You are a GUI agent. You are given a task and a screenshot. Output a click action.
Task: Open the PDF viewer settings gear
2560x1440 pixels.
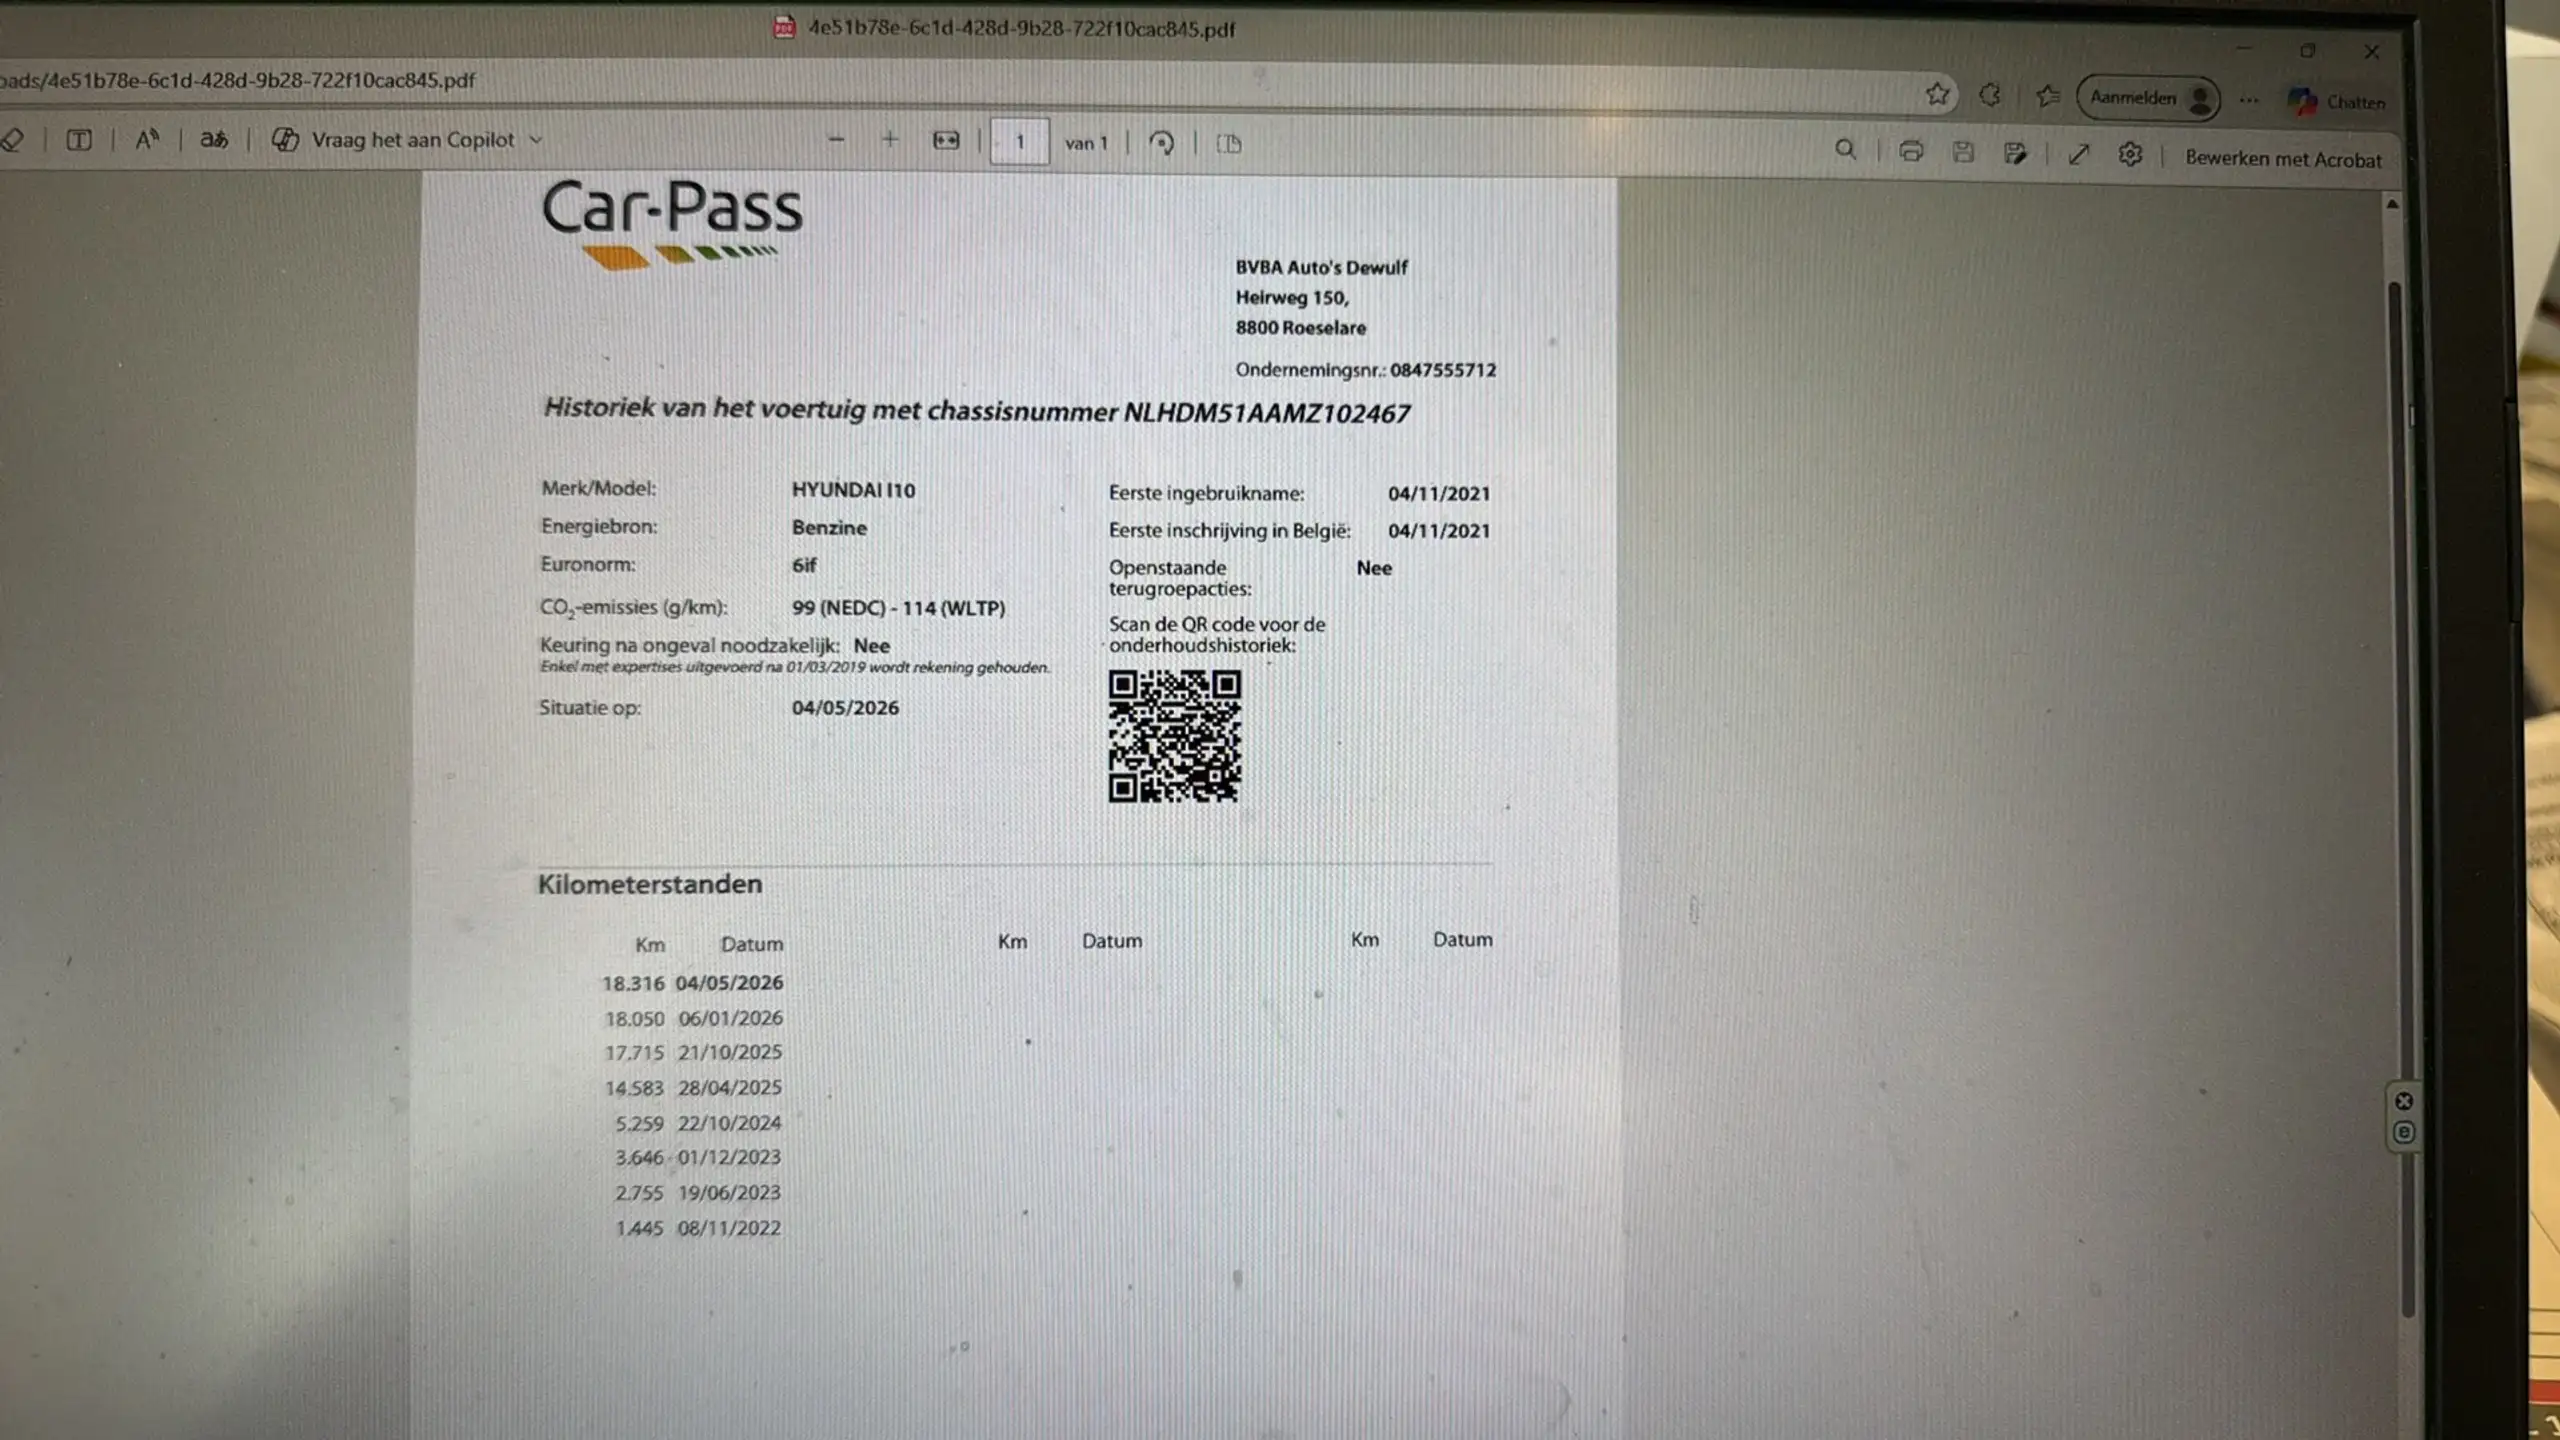coord(2130,155)
